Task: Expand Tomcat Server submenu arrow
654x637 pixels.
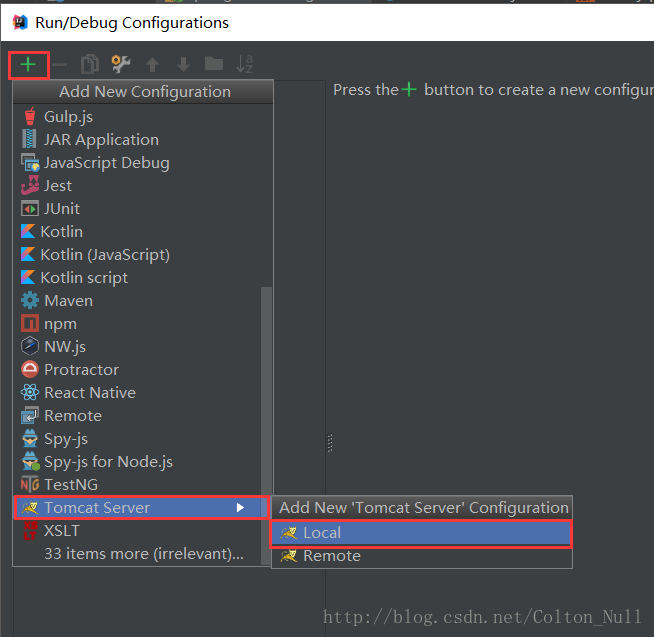Action: coord(240,507)
